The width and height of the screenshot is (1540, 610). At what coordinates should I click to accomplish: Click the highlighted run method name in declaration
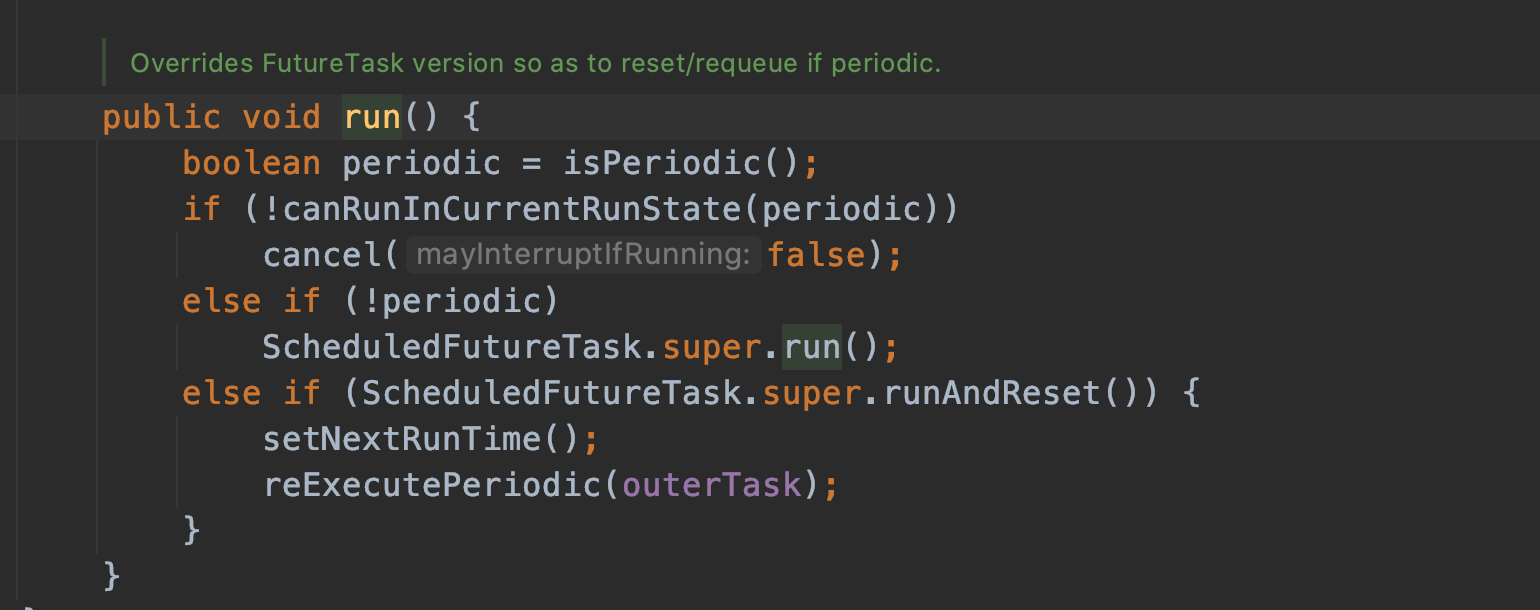(x=372, y=117)
